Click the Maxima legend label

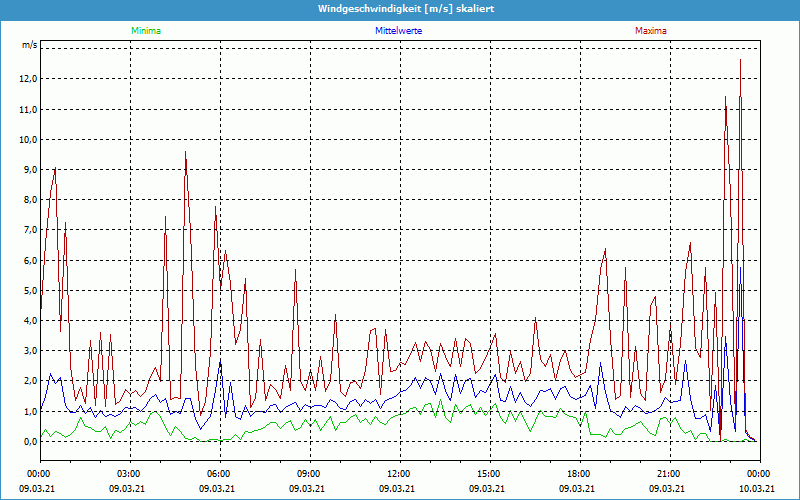click(651, 31)
